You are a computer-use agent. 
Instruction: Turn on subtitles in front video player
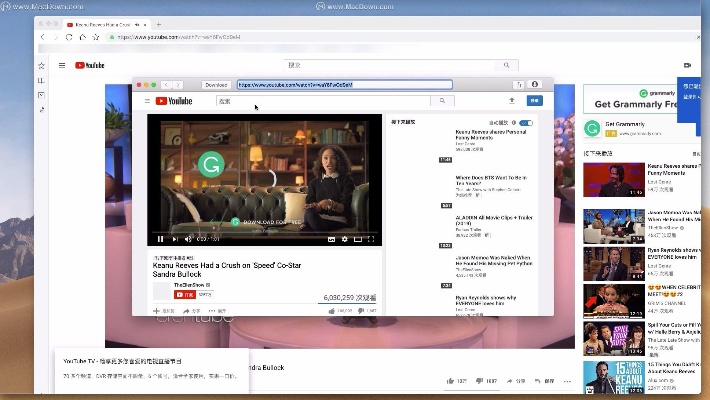click(331, 239)
